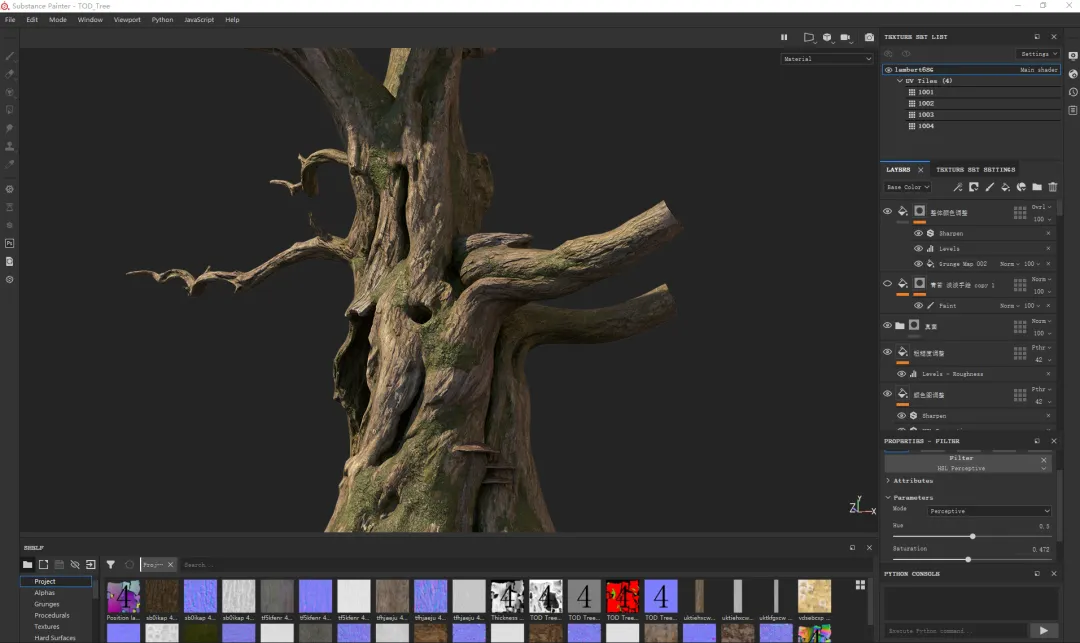1080x643 pixels.
Task: Switch to Texture Set Settings tab
Action: [975, 170]
